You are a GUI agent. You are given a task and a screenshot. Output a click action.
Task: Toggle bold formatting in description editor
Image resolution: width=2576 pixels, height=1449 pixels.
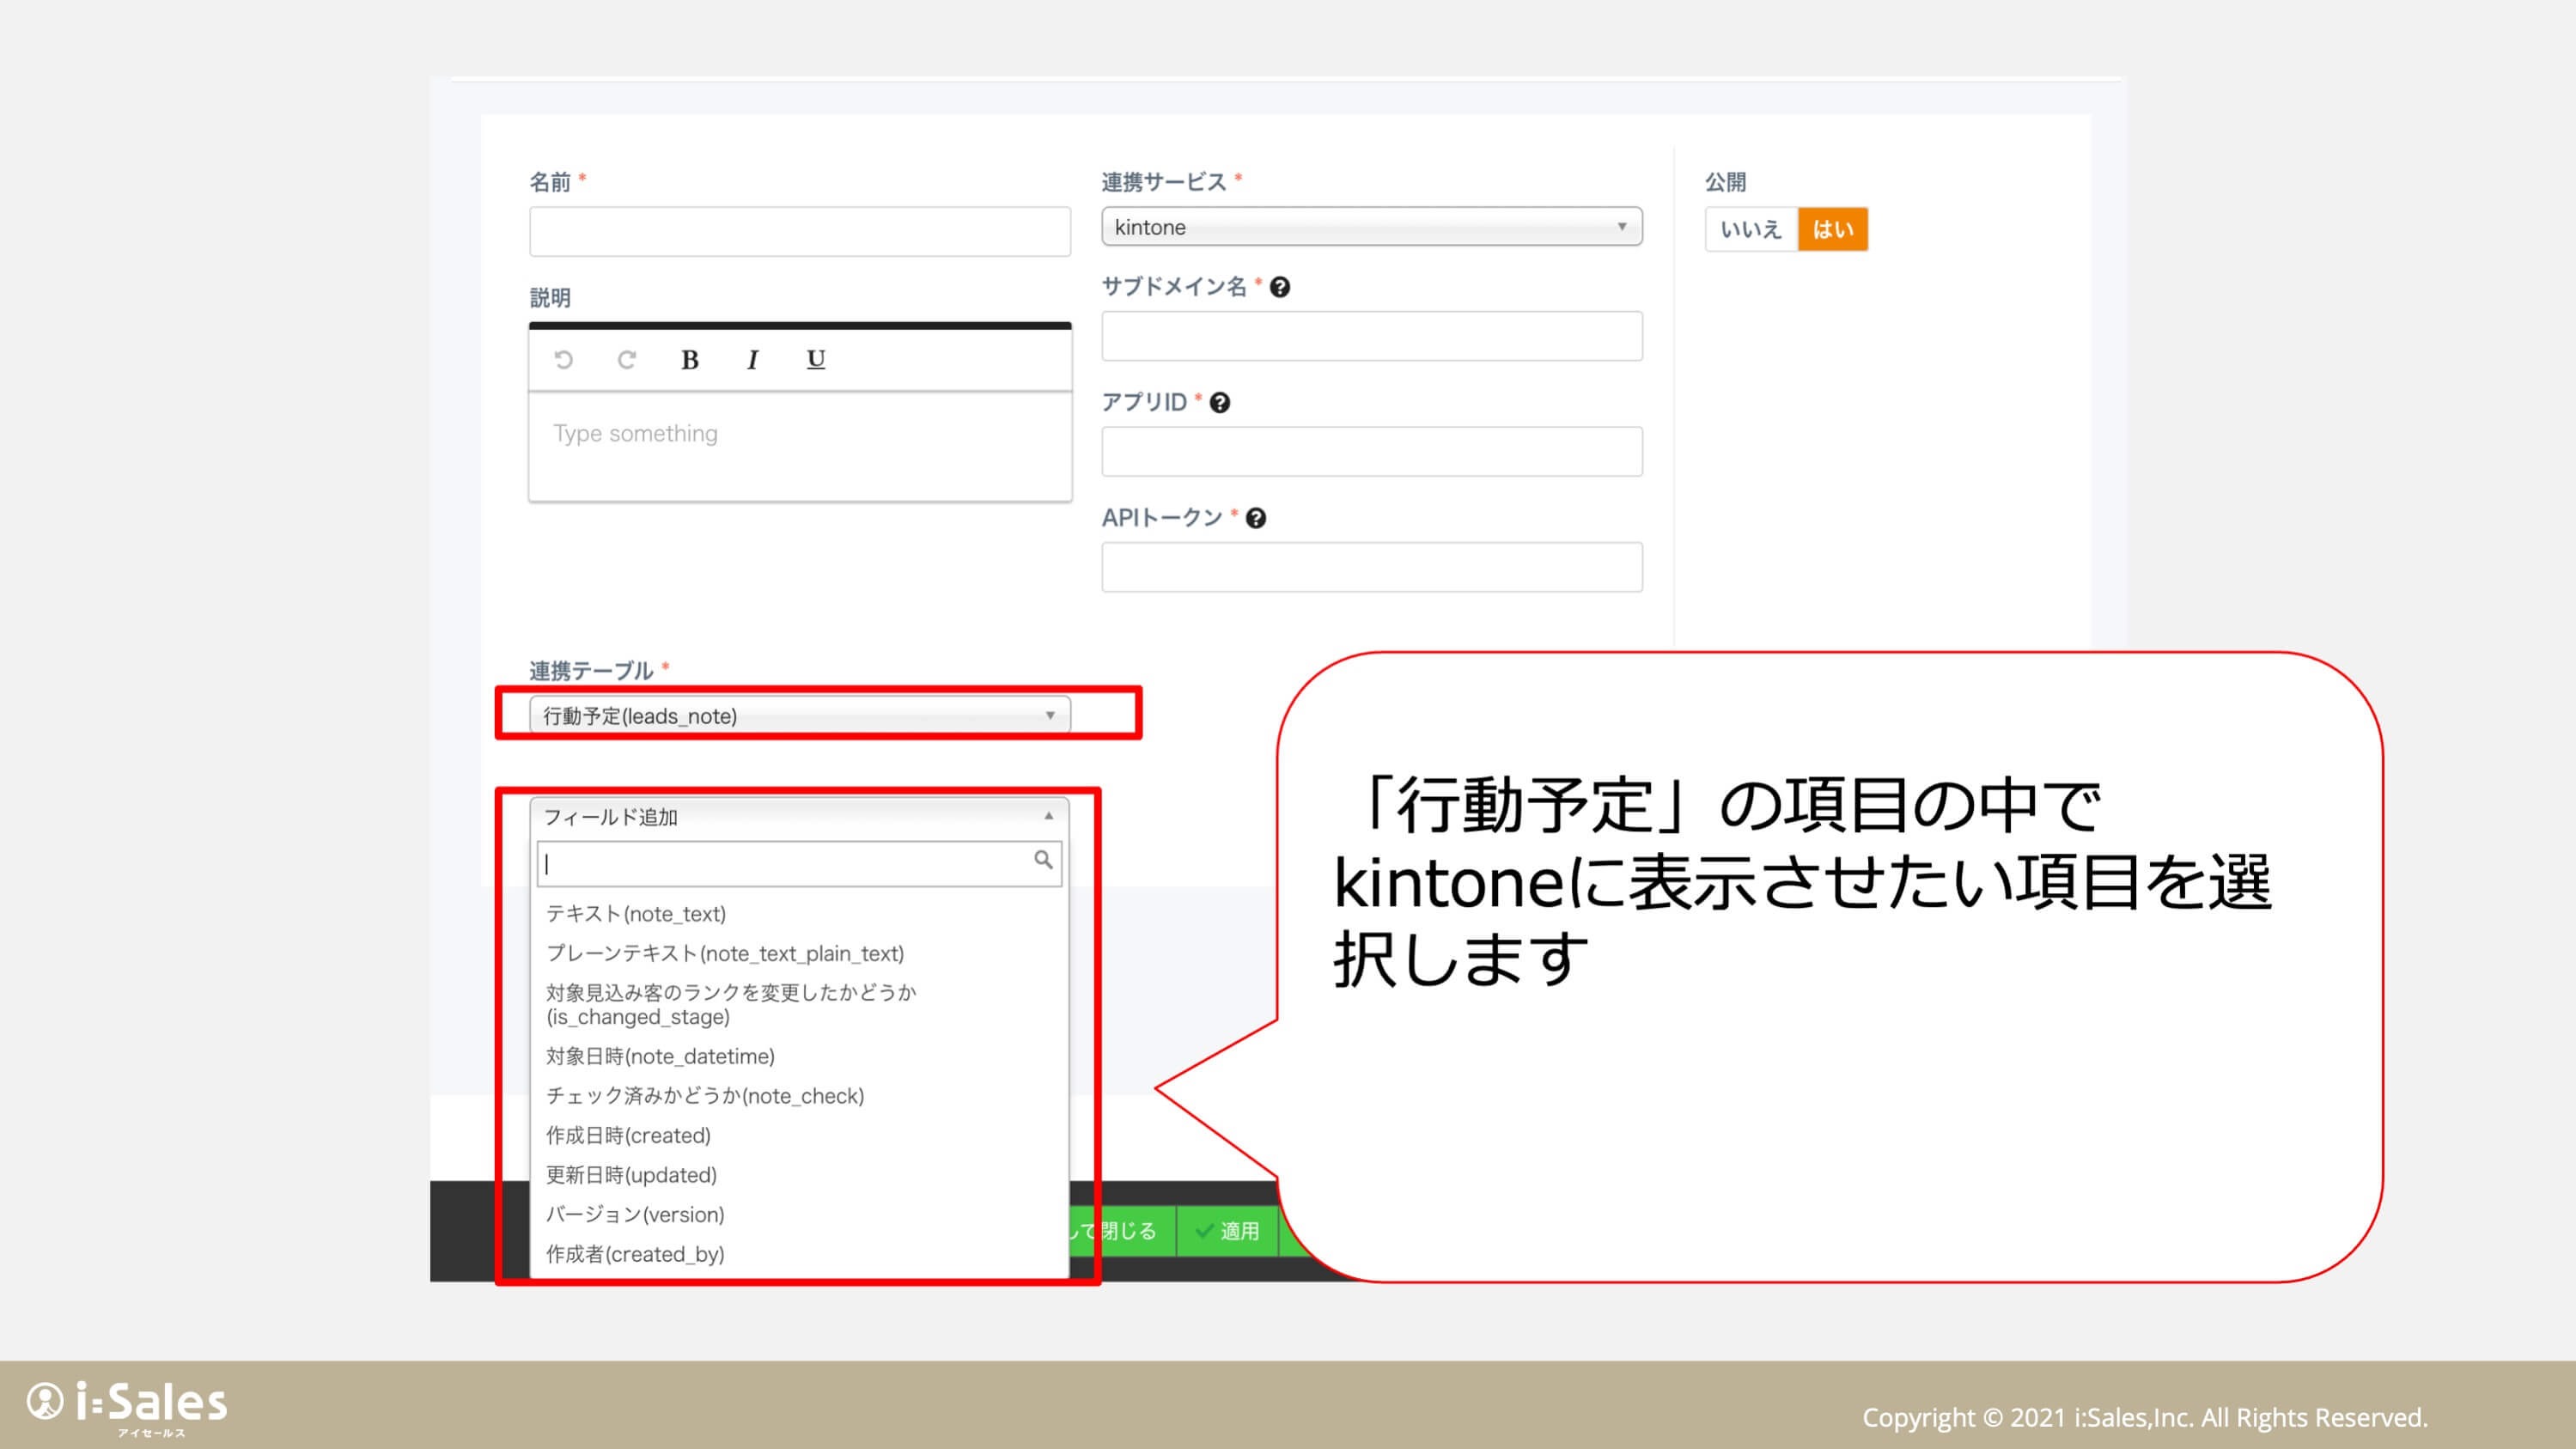click(x=690, y=360)
